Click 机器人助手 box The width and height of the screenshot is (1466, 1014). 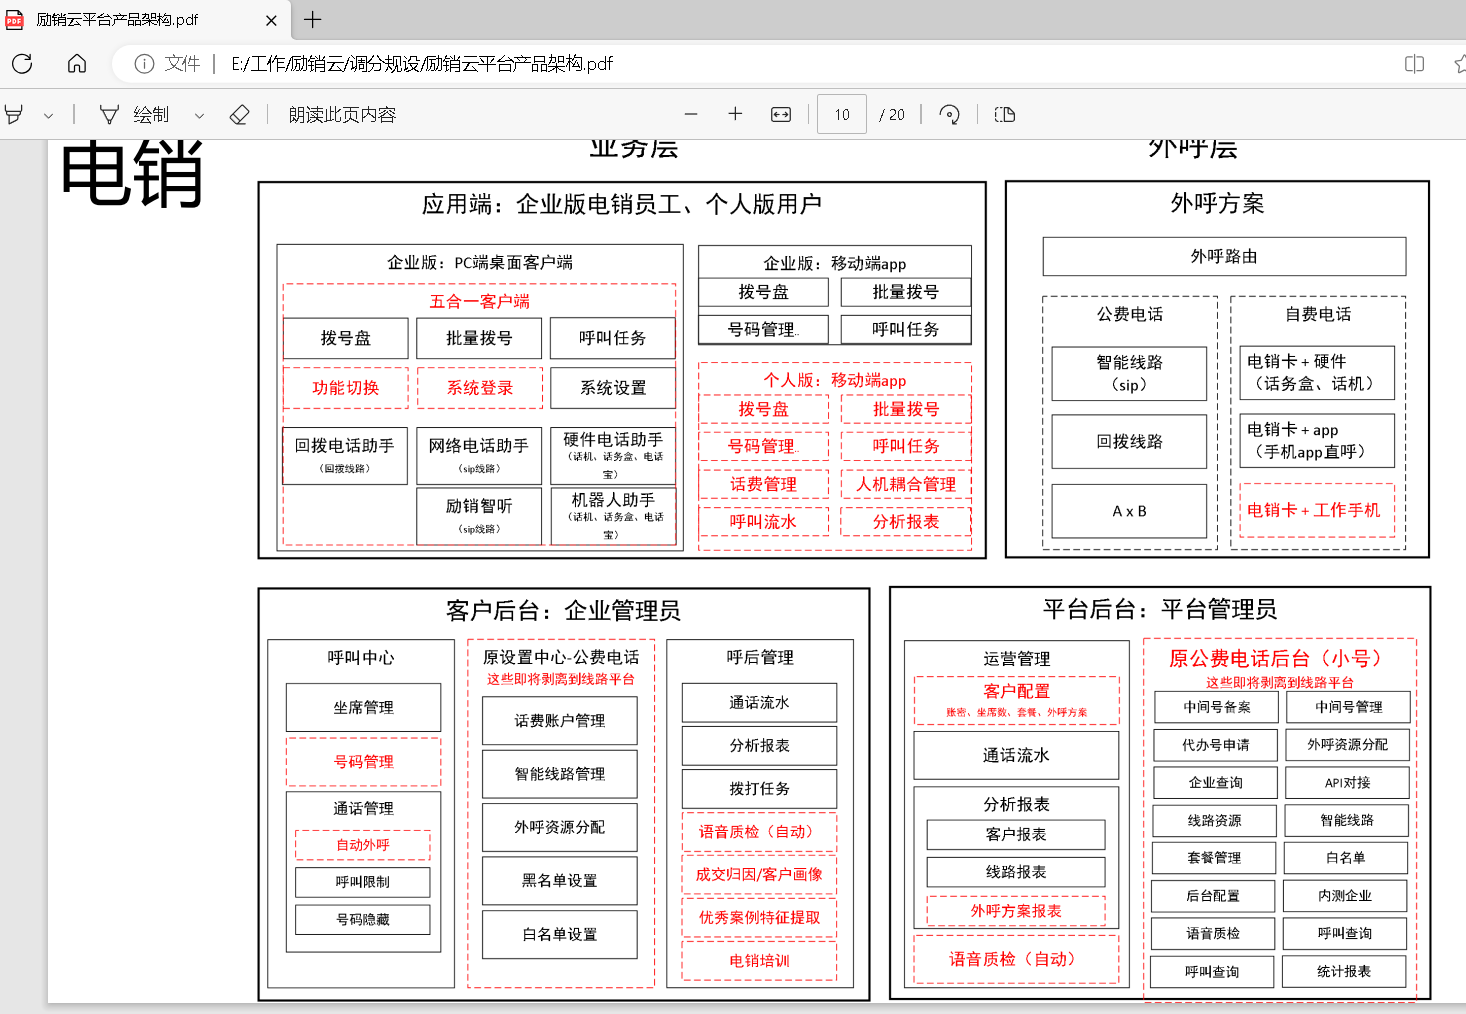[x=613, y=516]
